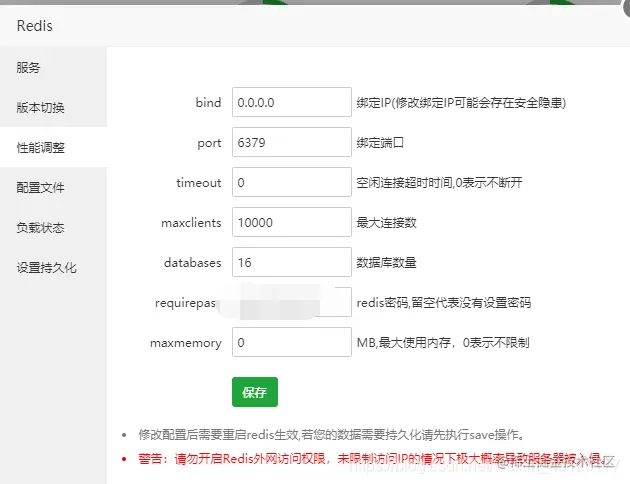This screenshot has height=484, width=630.
Task: Click the port field label
Action: pos(209,143)
